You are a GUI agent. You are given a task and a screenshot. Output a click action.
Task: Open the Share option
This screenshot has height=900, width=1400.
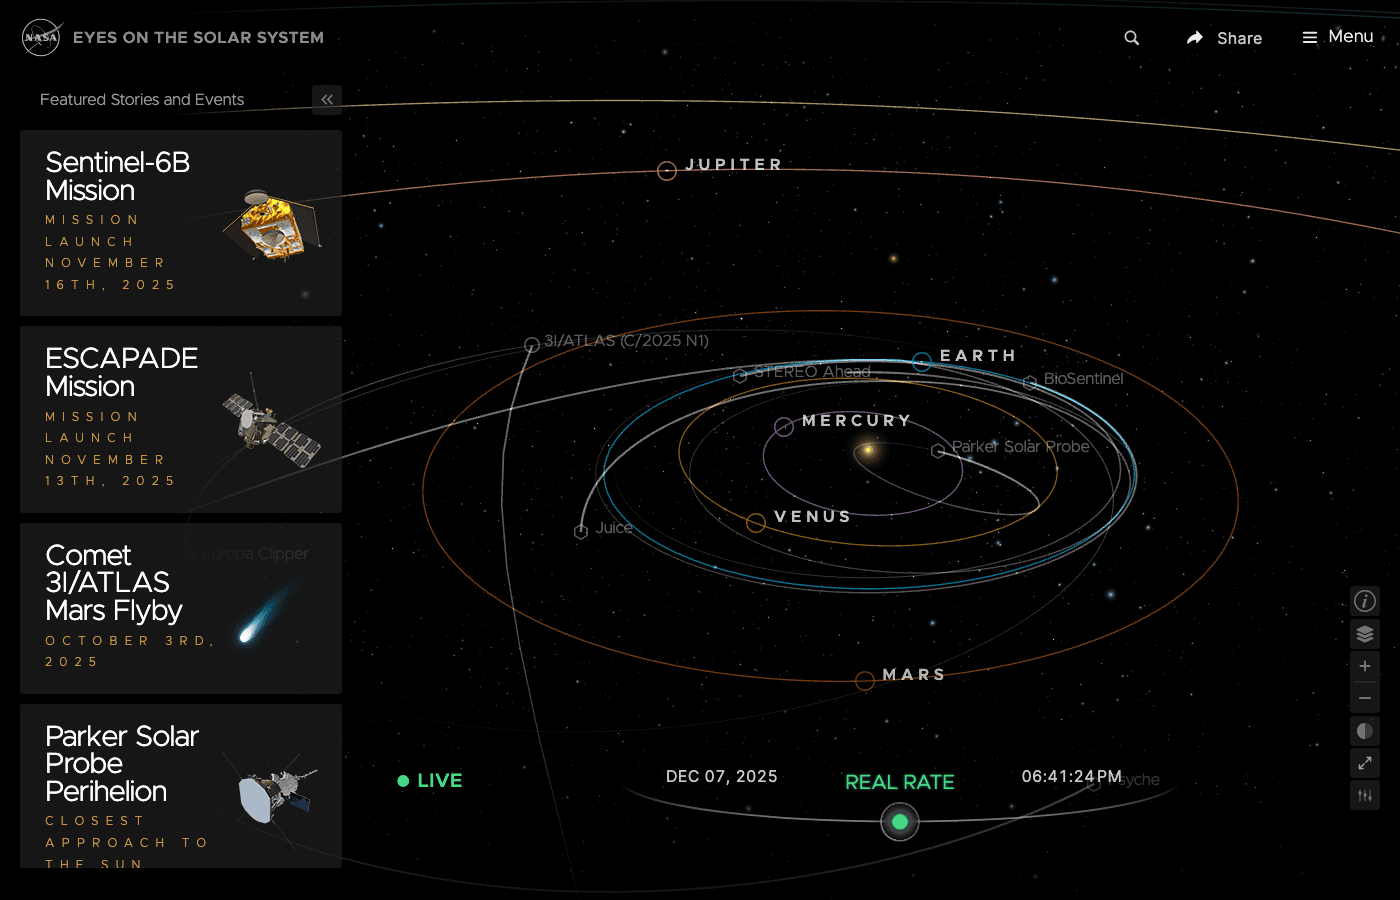[x=1224, y=38]
